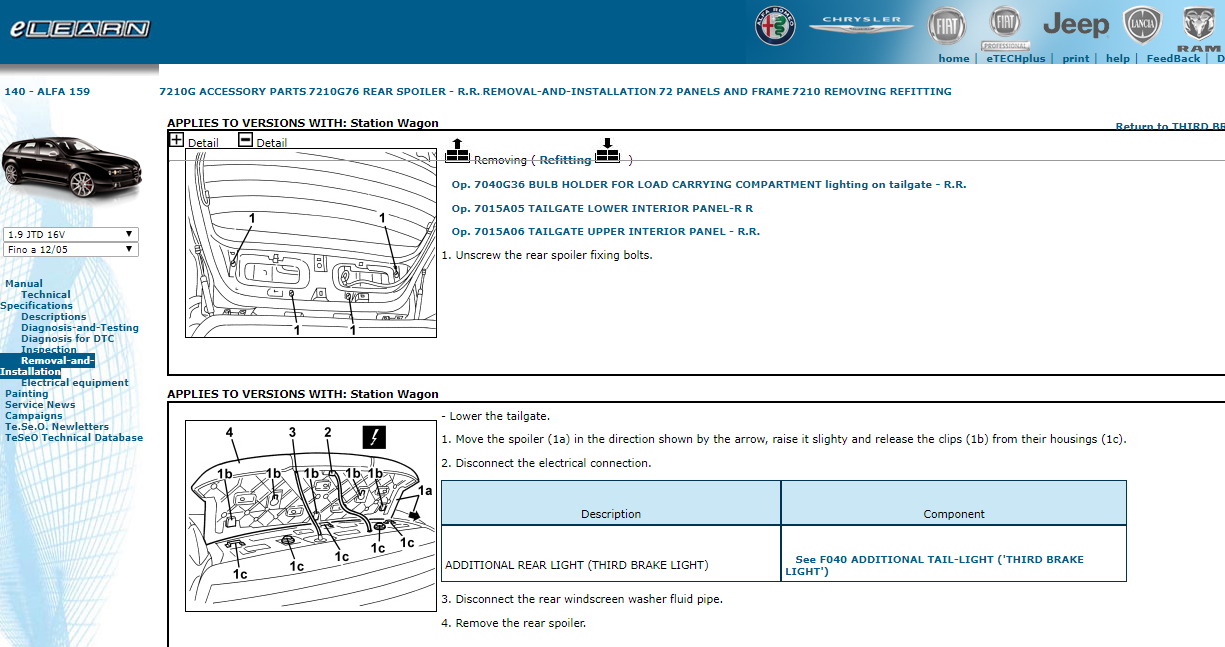This screenshot has height=647, width=1225.
Task: Select the Fiat brand logo
Action: click(x=946, y=25)
